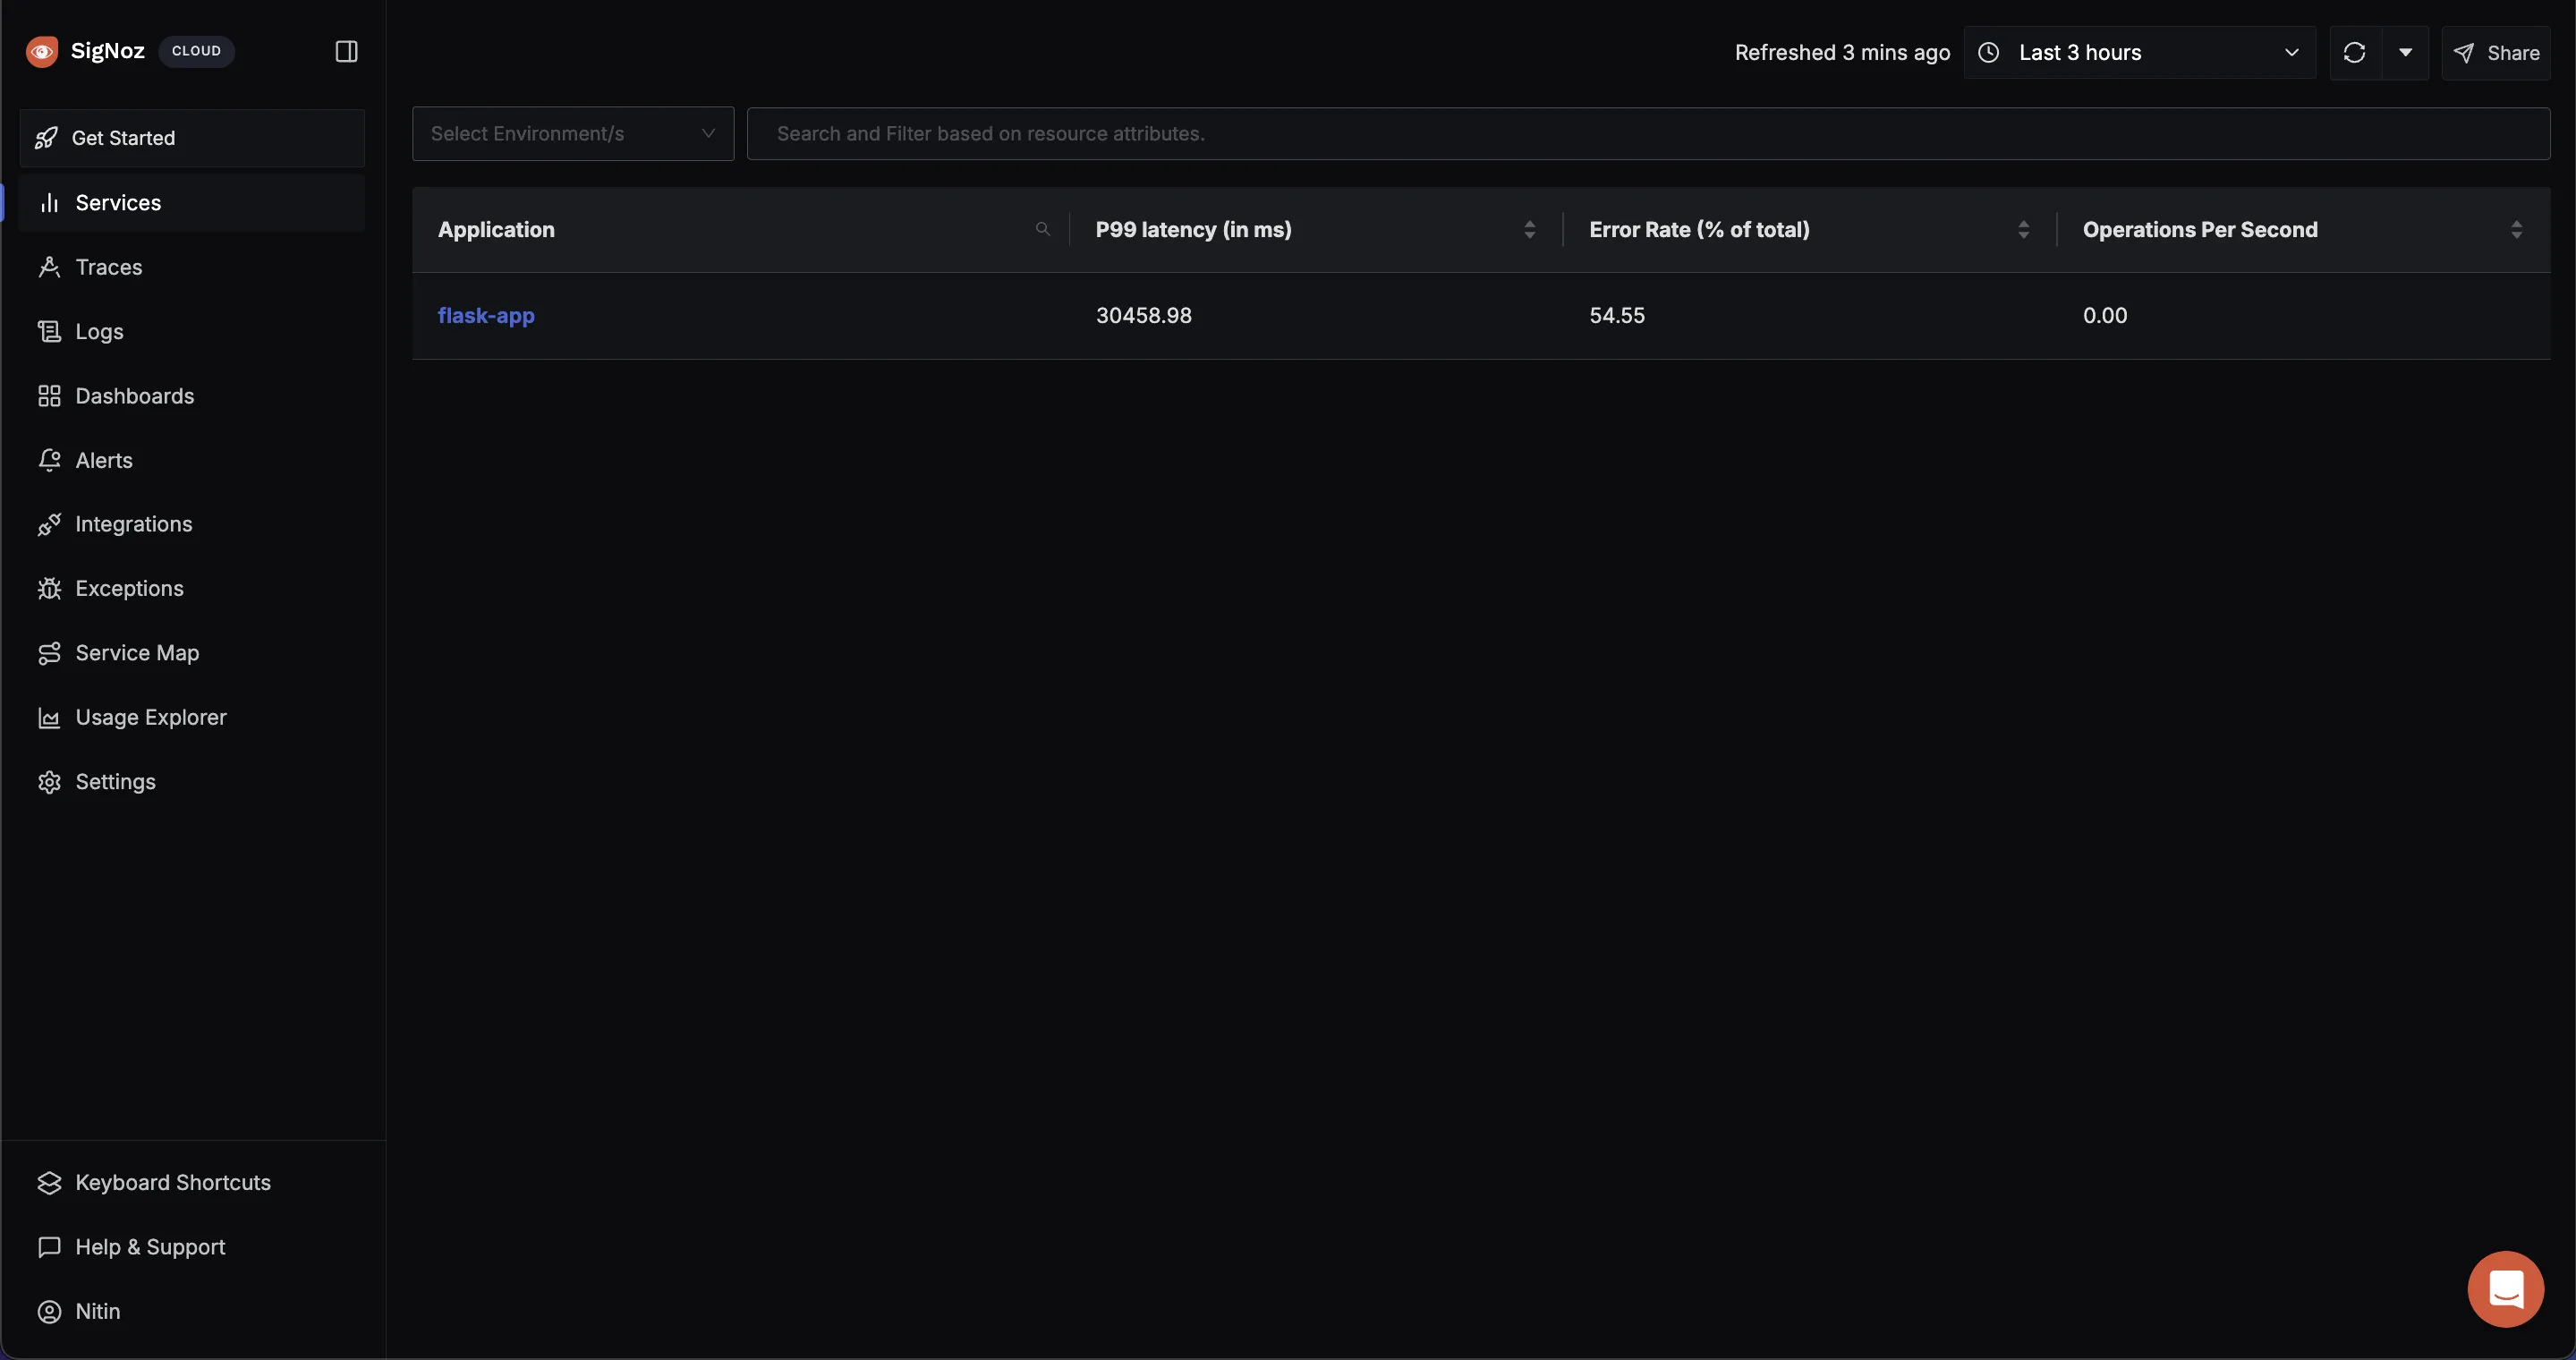Open Settings from sidebar
The width and height of the screenshot is (2576, 1360).
click(x=115, y=782)
